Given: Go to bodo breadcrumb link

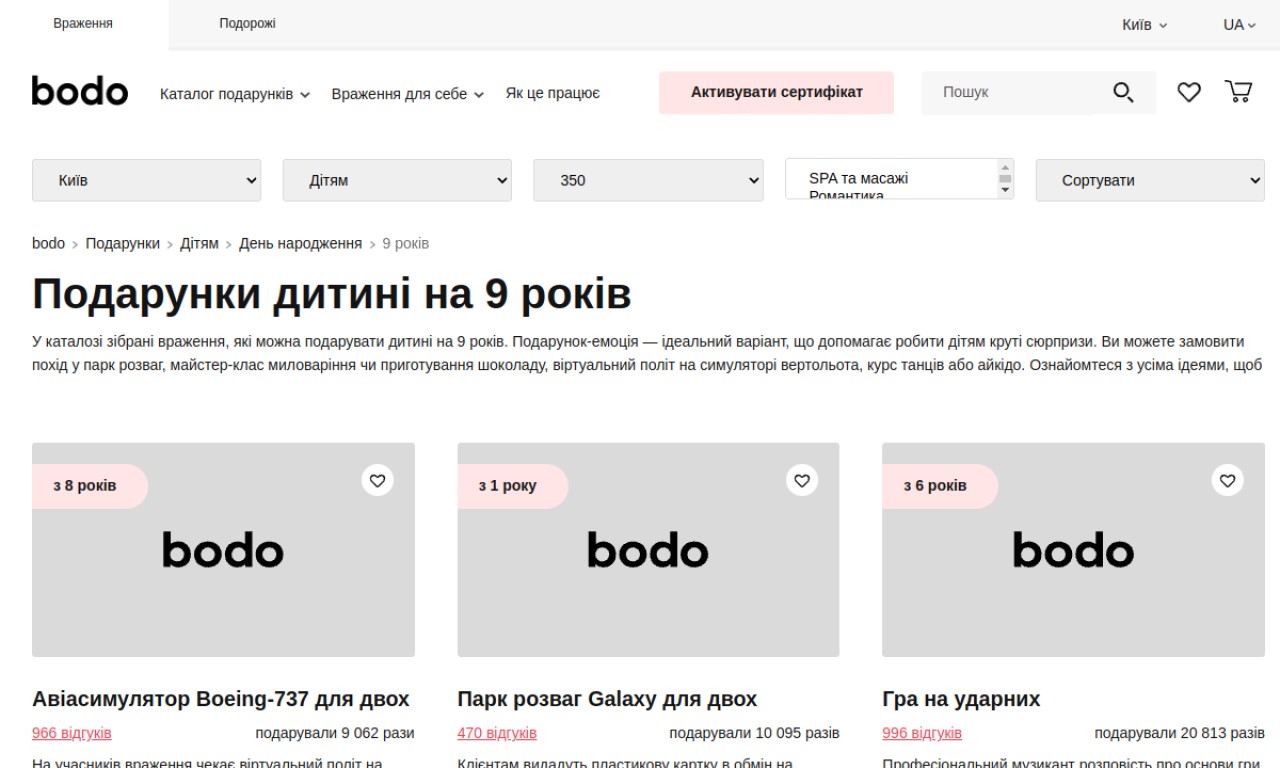Looking at the screenshot, I should click(48, 243).
